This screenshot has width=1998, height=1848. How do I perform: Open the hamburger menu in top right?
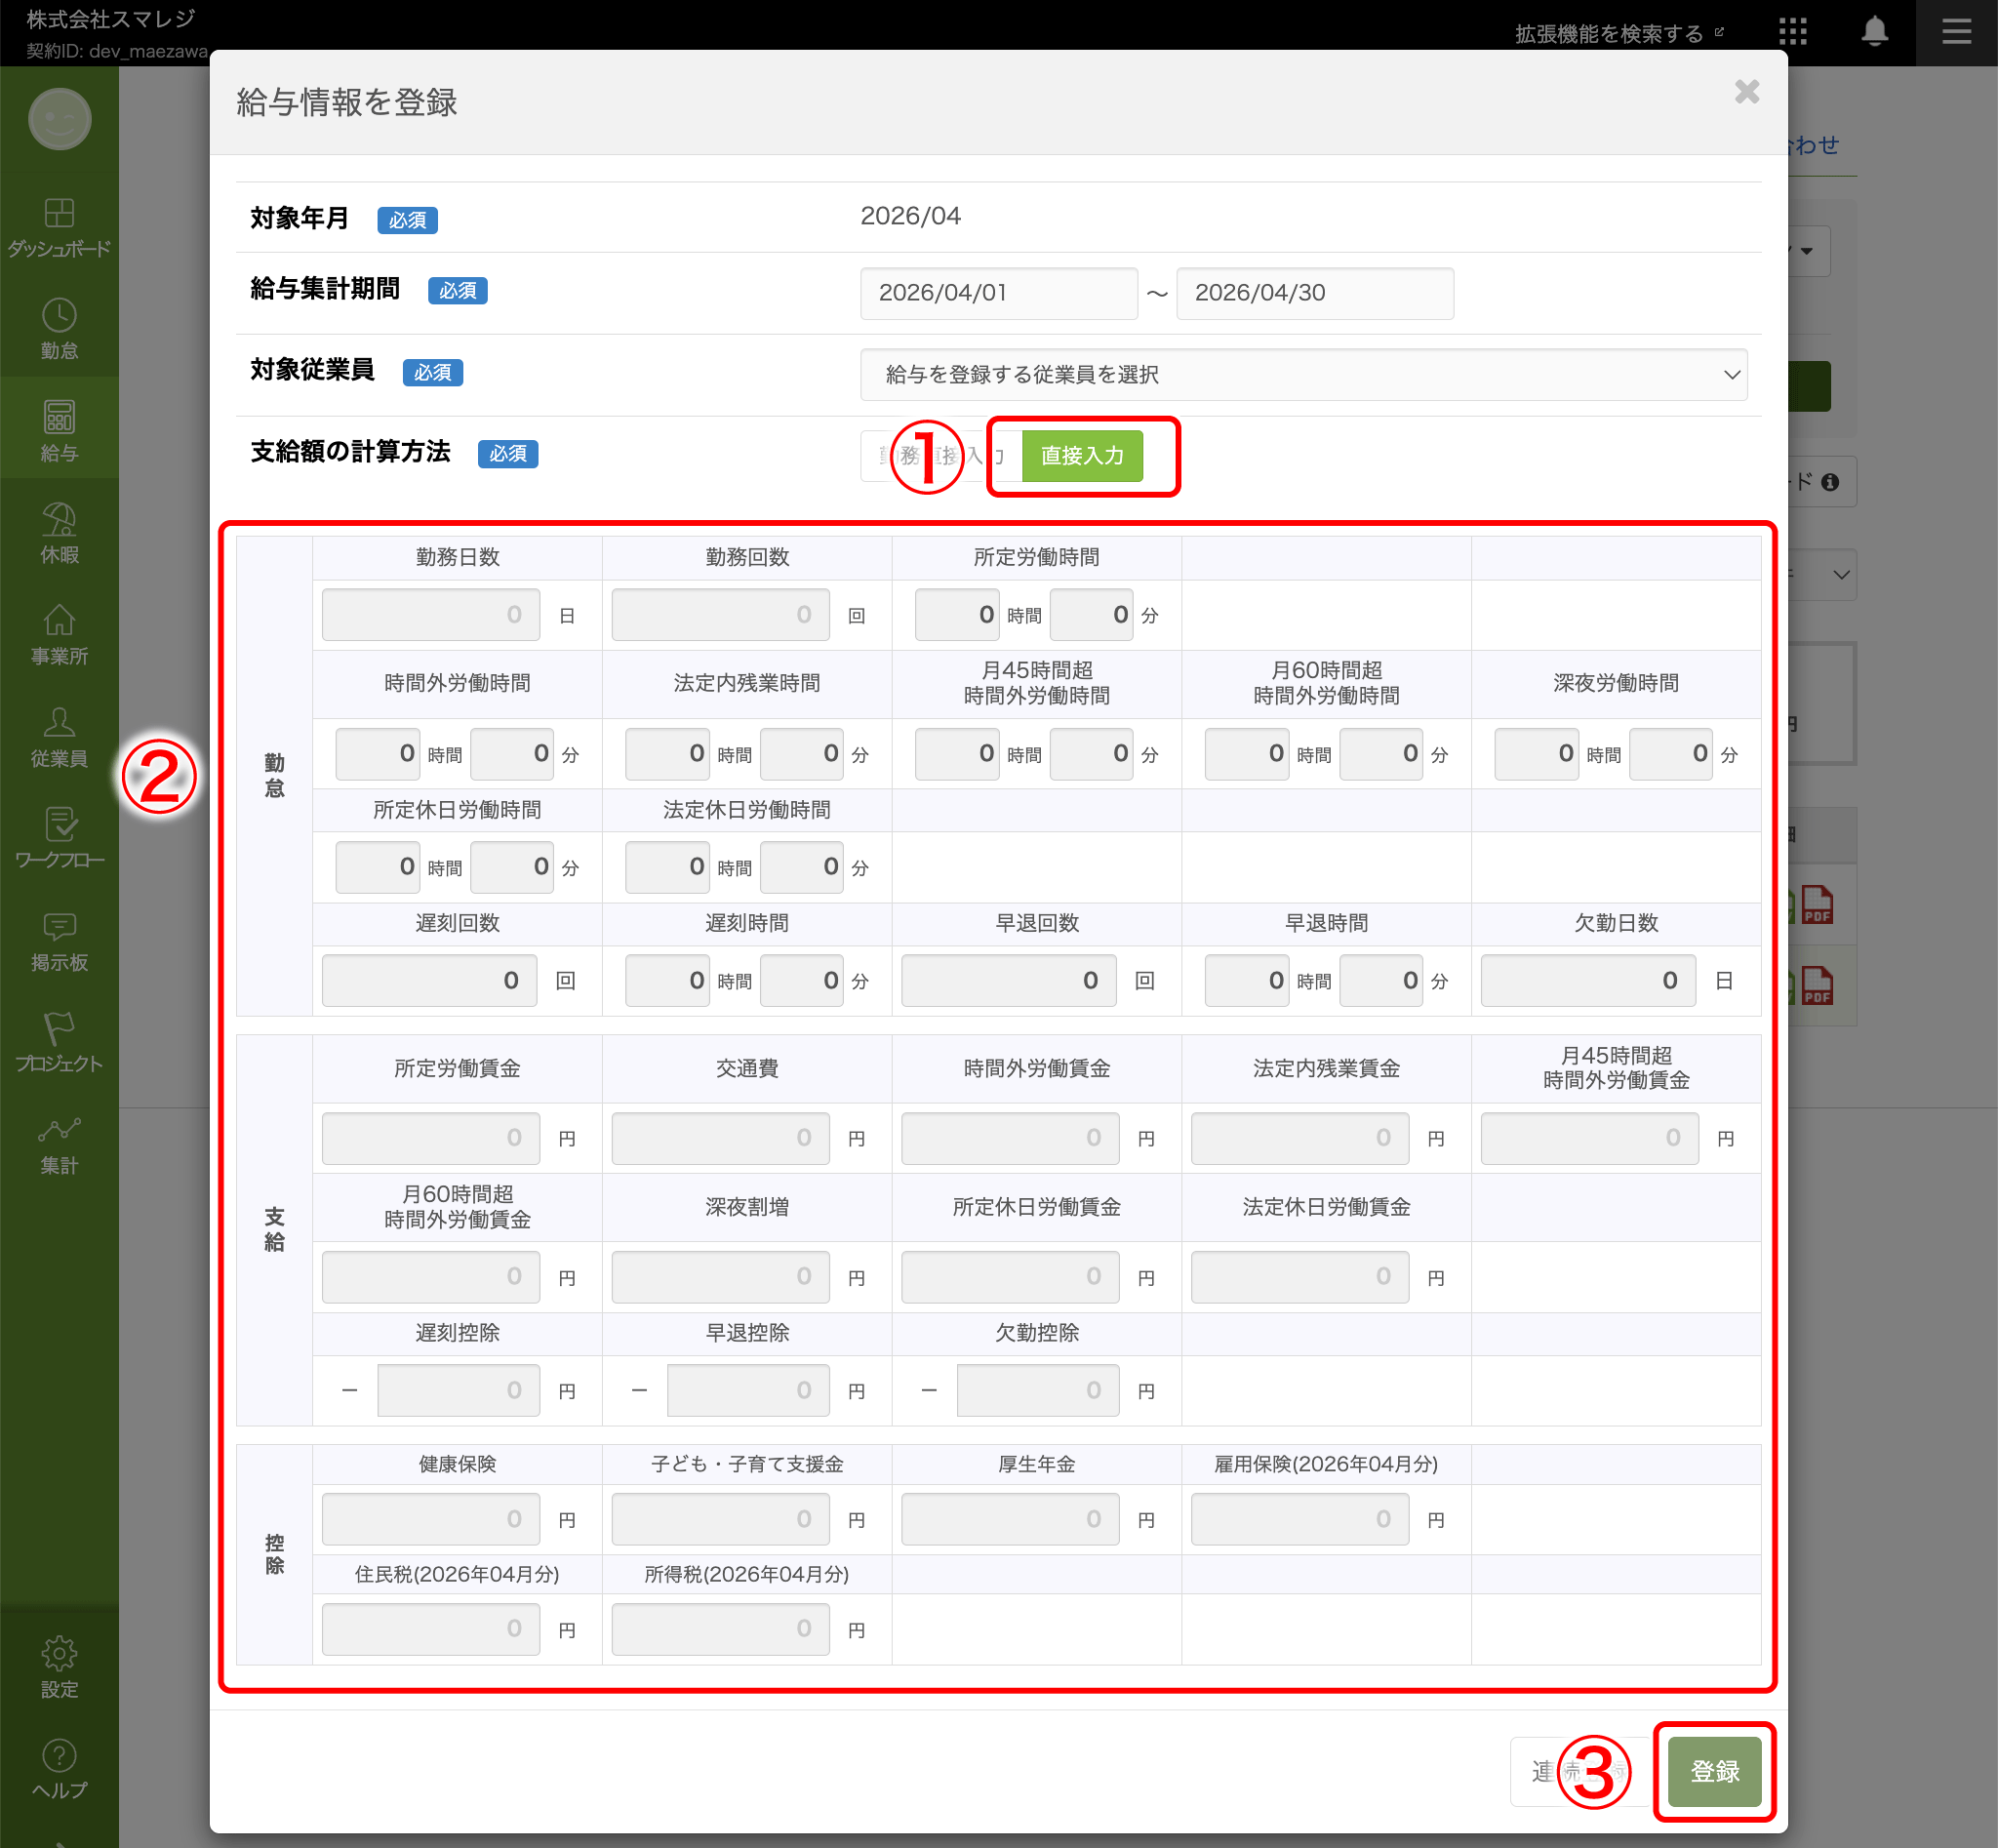click(x=1956, y=32)
